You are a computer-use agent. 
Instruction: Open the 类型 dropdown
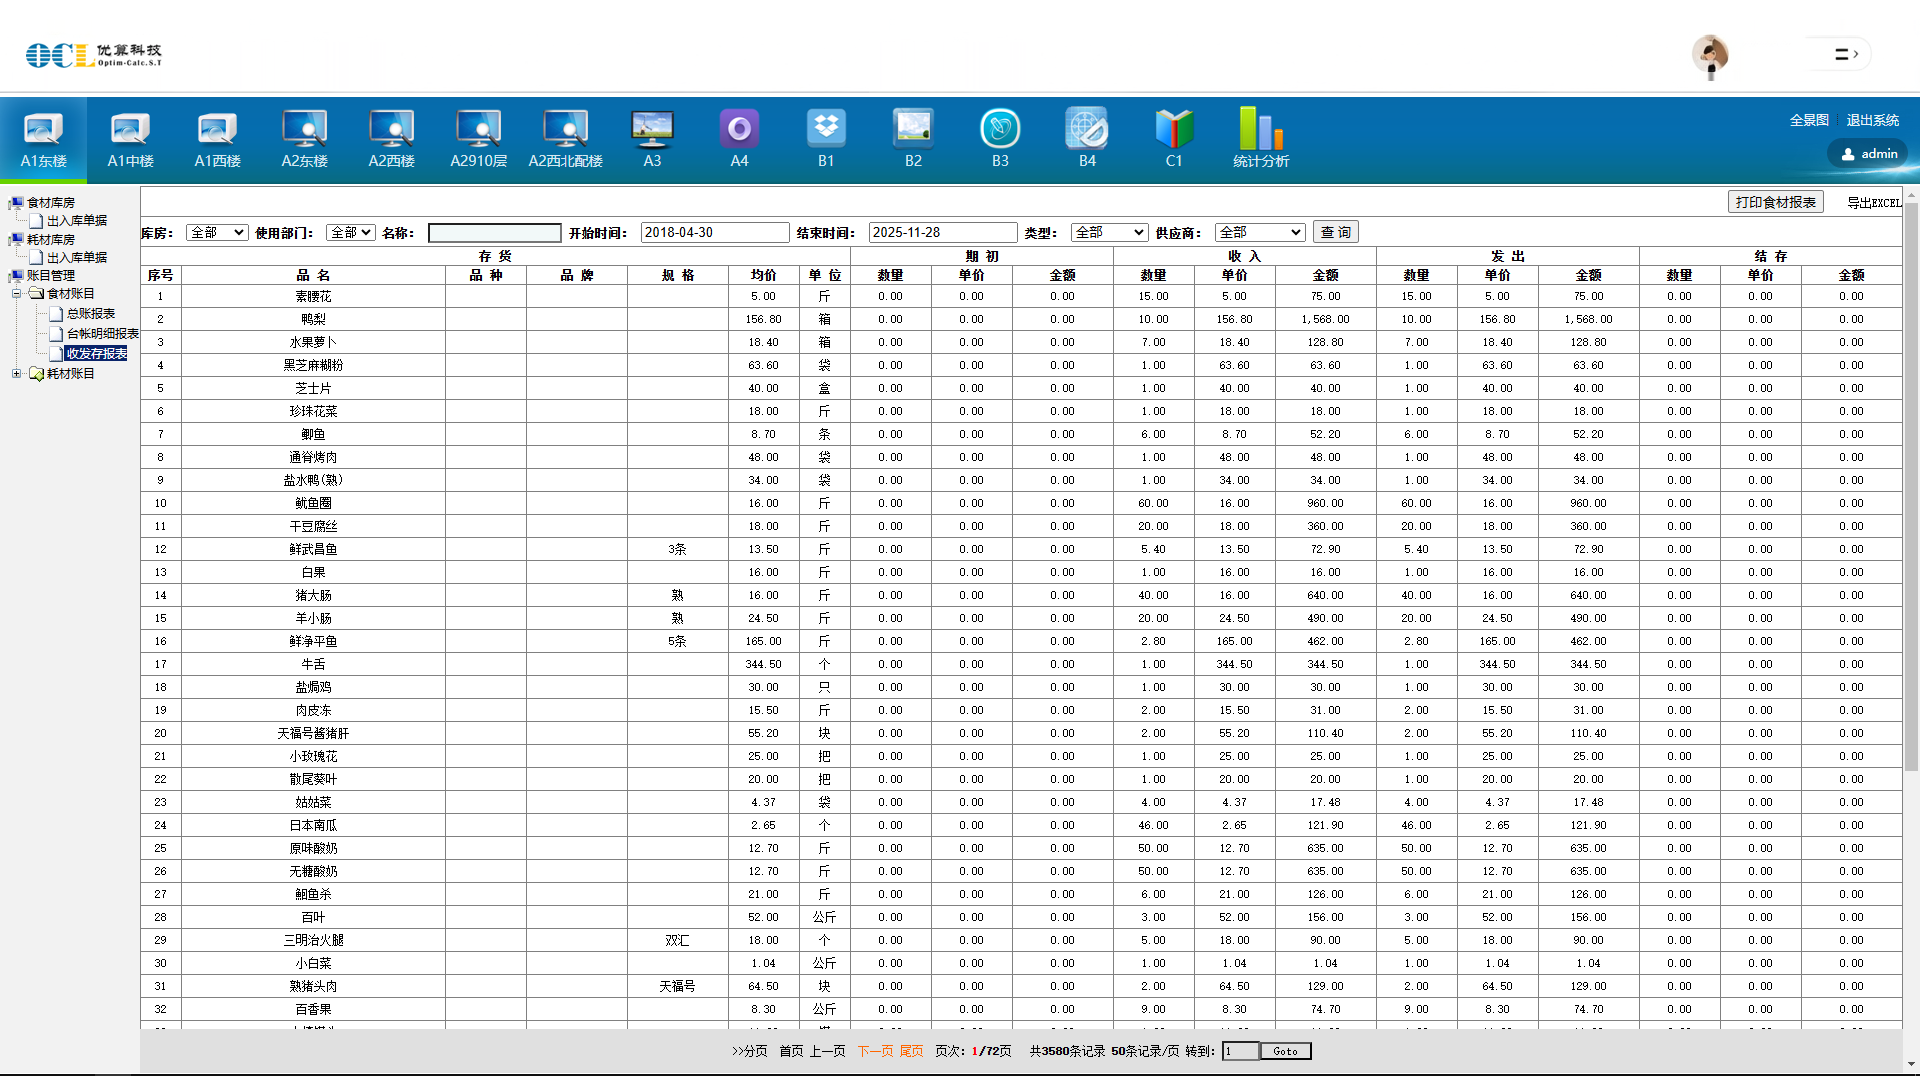pos(1109,233)
